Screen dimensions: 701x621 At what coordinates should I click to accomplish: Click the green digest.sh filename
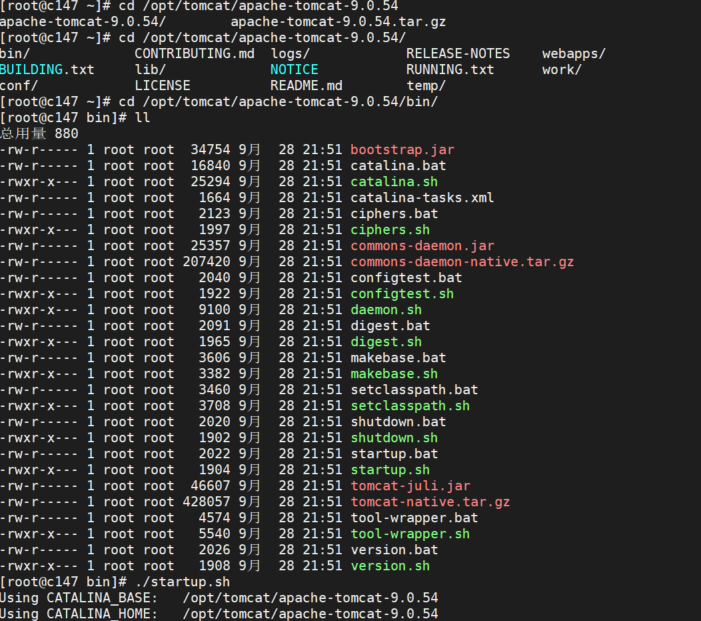point(386,342)
